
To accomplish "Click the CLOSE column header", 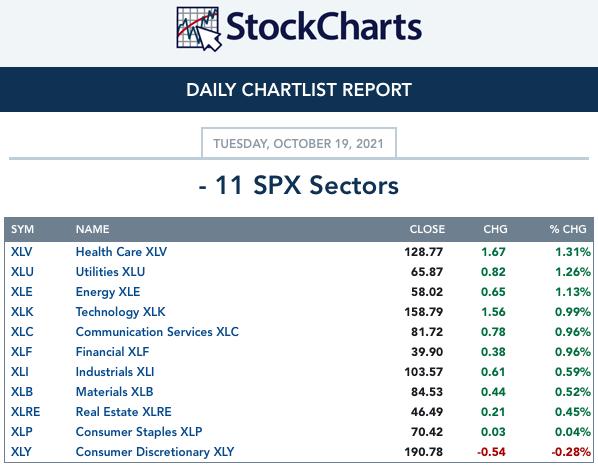I will point(427,229).
